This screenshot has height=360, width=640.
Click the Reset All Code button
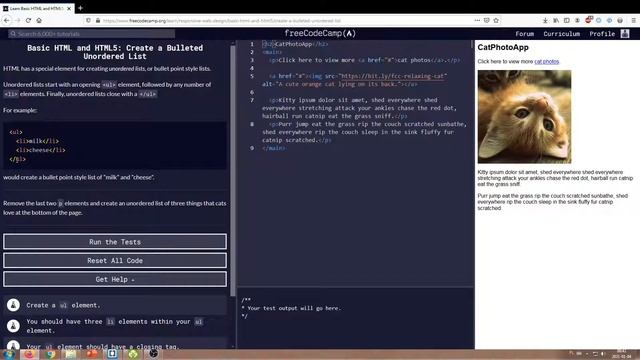[x=115, y=260]
